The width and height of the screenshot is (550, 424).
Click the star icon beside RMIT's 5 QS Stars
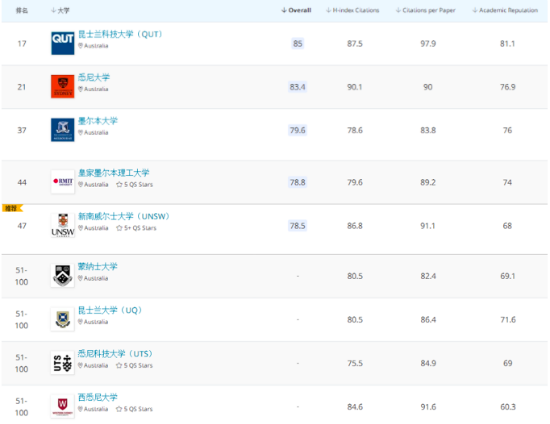(x=119, y=184)
